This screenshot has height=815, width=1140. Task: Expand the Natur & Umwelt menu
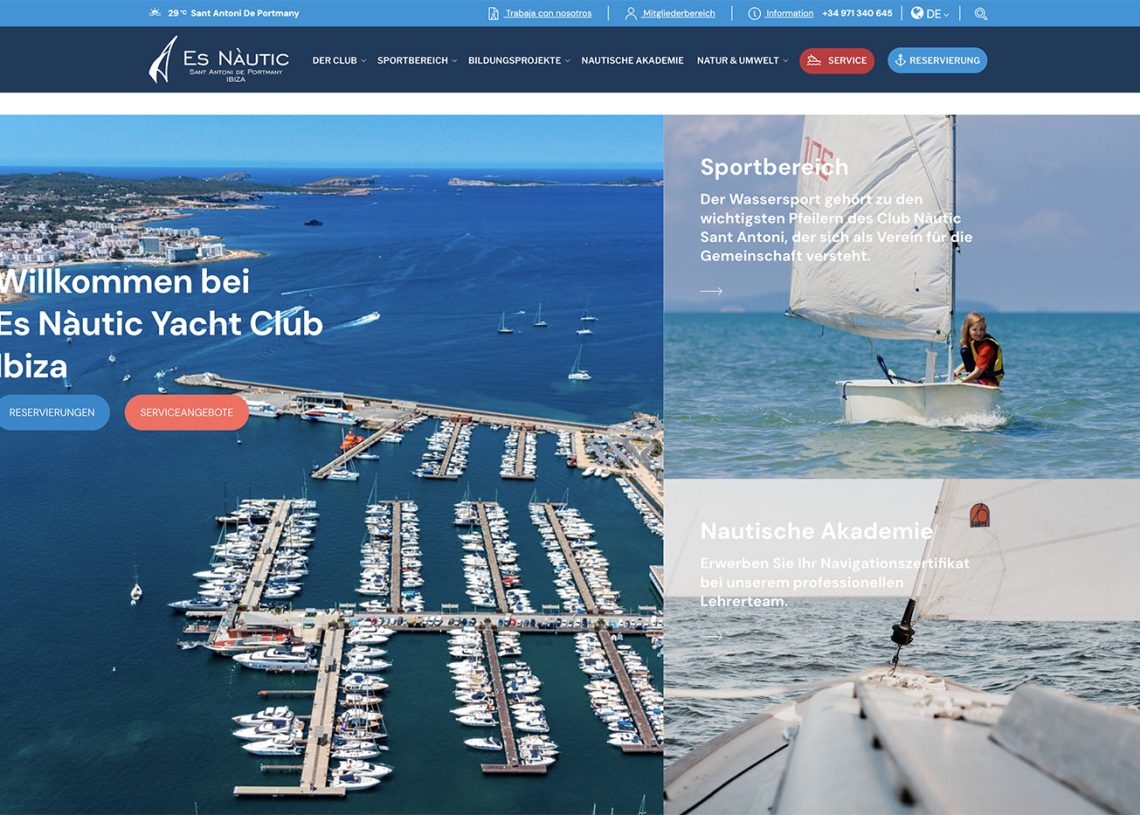(742, 60)
